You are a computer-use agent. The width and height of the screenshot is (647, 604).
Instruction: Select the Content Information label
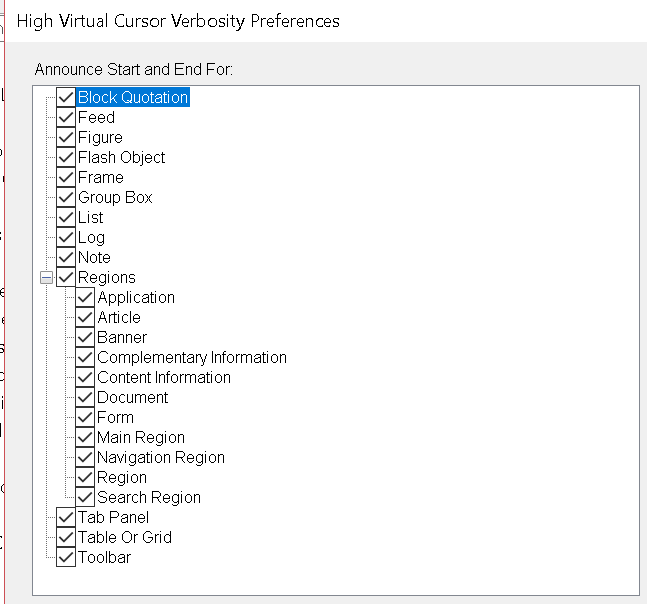[x=164, y=378]
